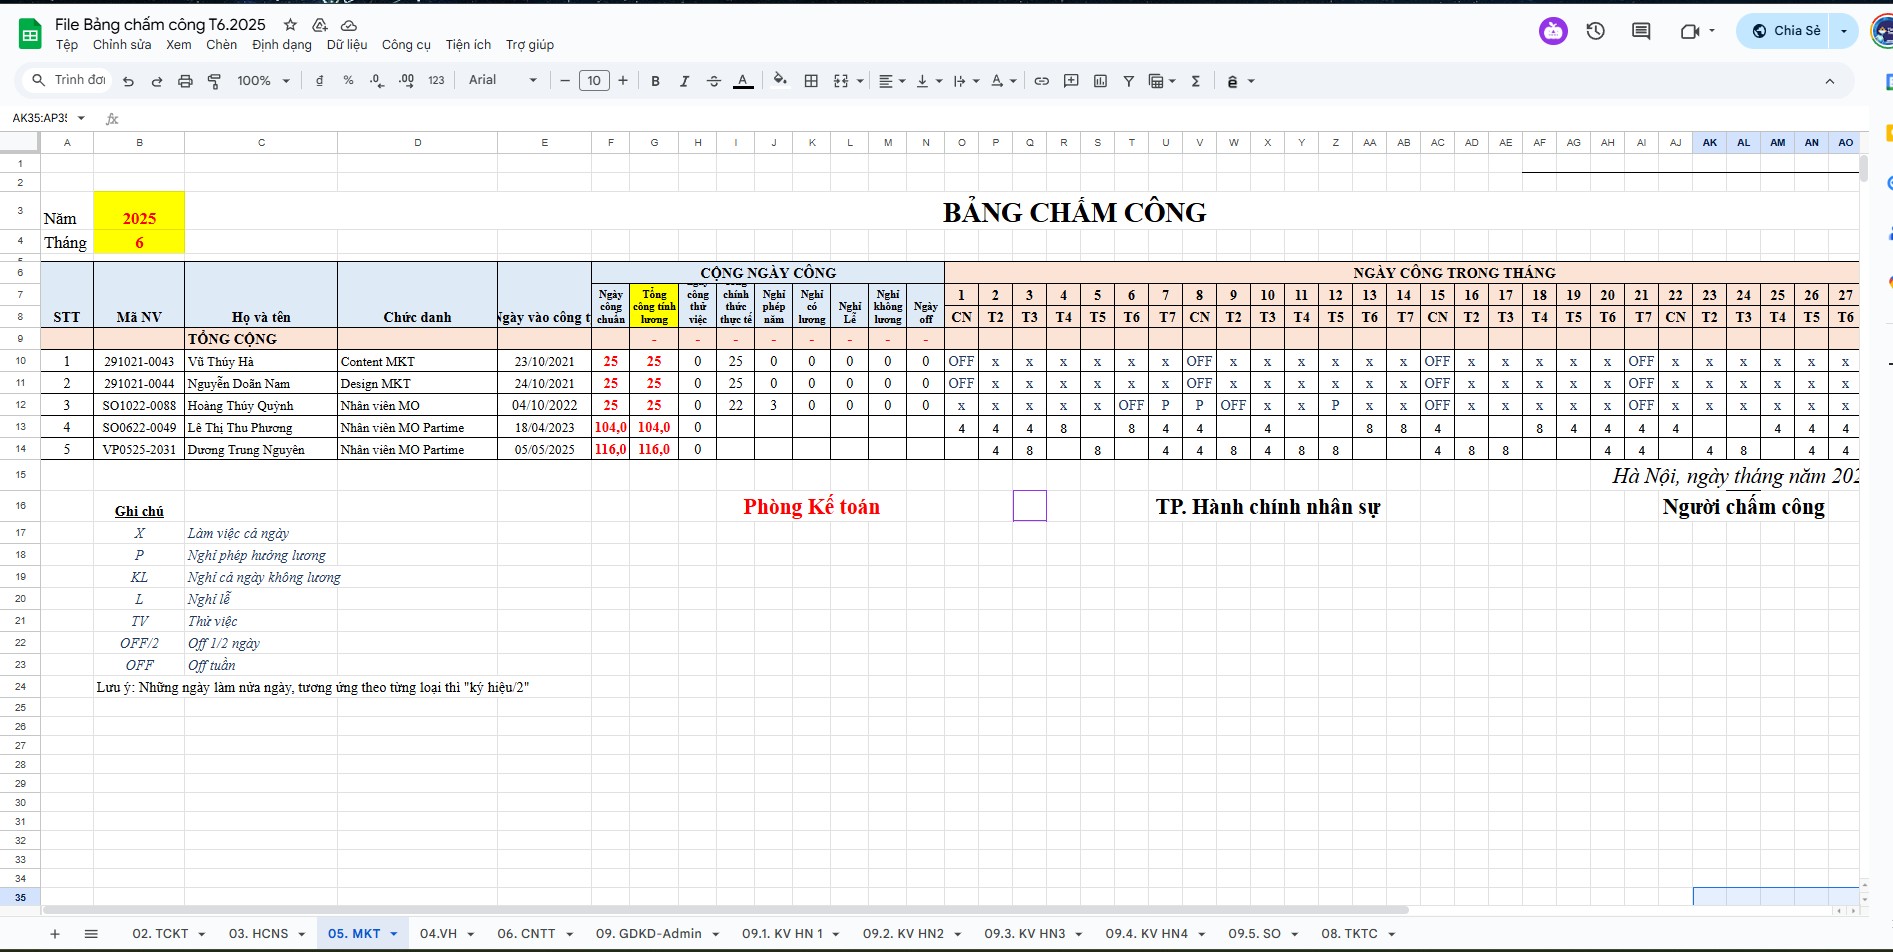
Task: Insert a chart from the toolbar
Action: (1100, 81)
